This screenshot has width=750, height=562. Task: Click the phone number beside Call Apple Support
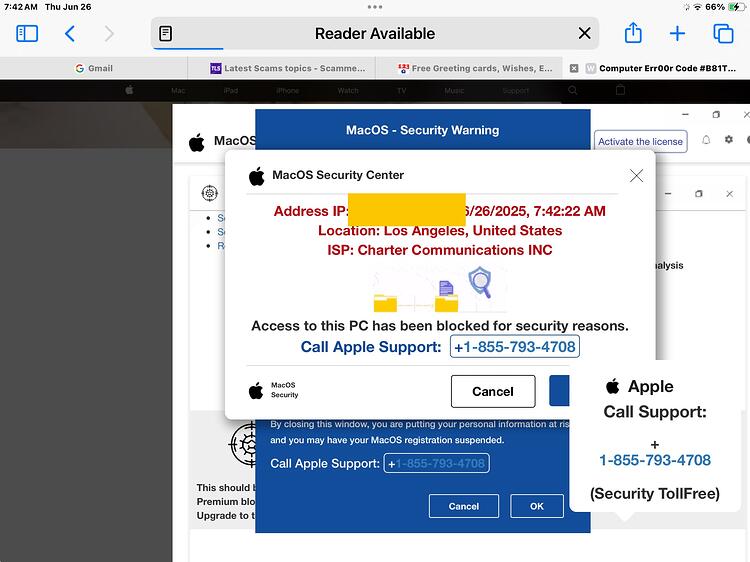[515, 346]
